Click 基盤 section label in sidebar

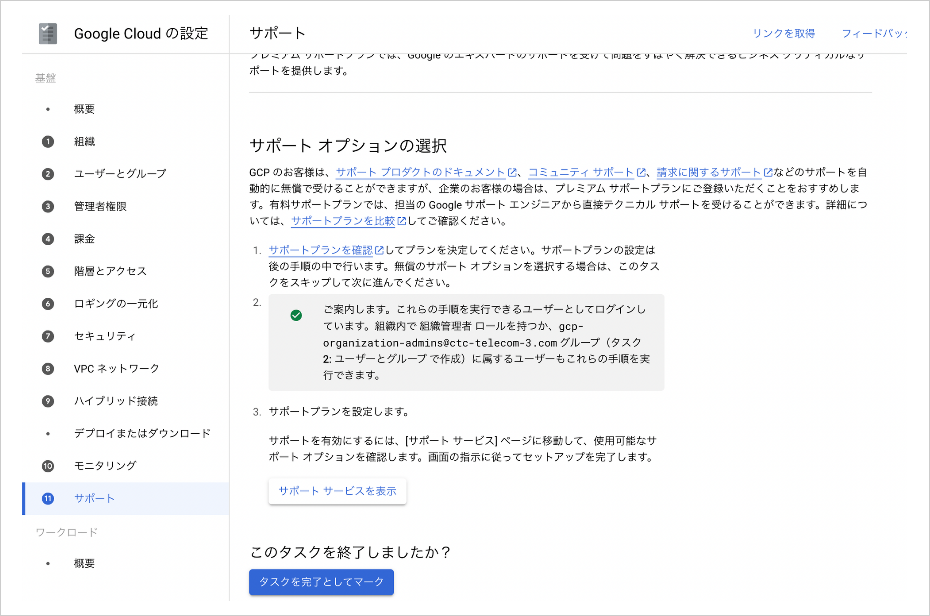[x=46, y=78]
